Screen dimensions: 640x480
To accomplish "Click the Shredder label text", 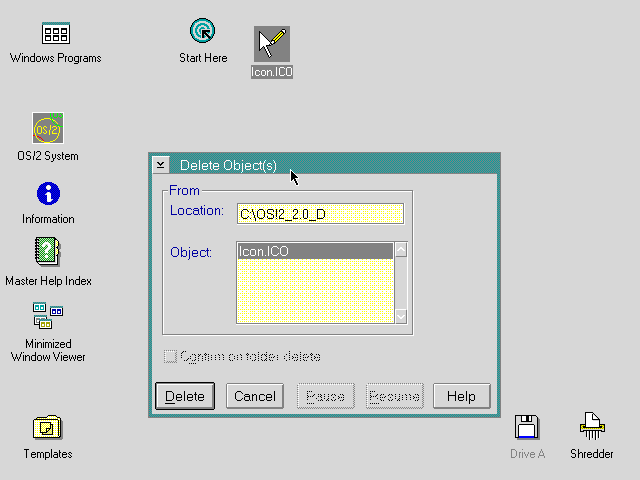I will [592, 454].
